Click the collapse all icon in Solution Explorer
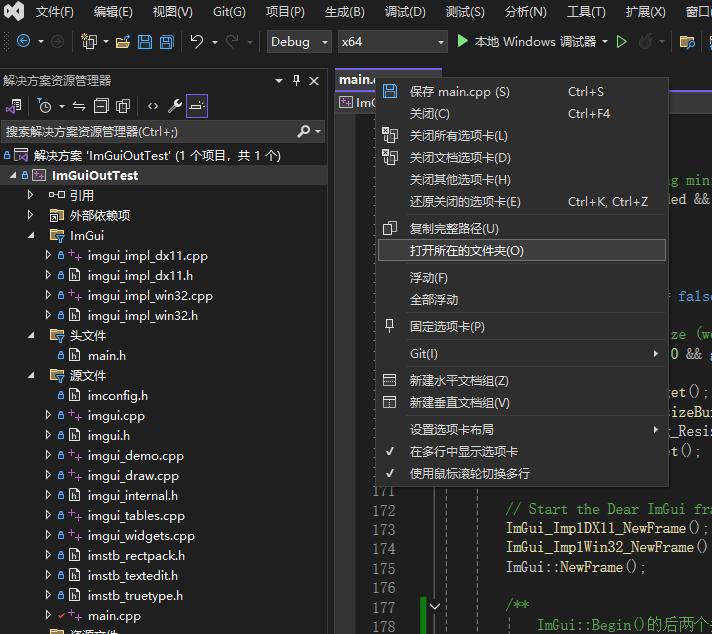 (101, 106)
